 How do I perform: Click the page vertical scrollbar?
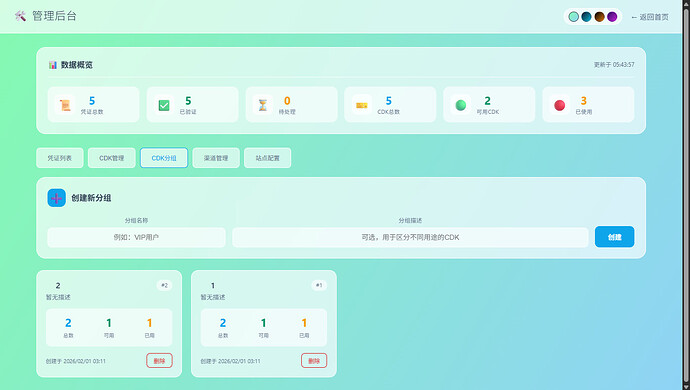click(x=686, y=195)
